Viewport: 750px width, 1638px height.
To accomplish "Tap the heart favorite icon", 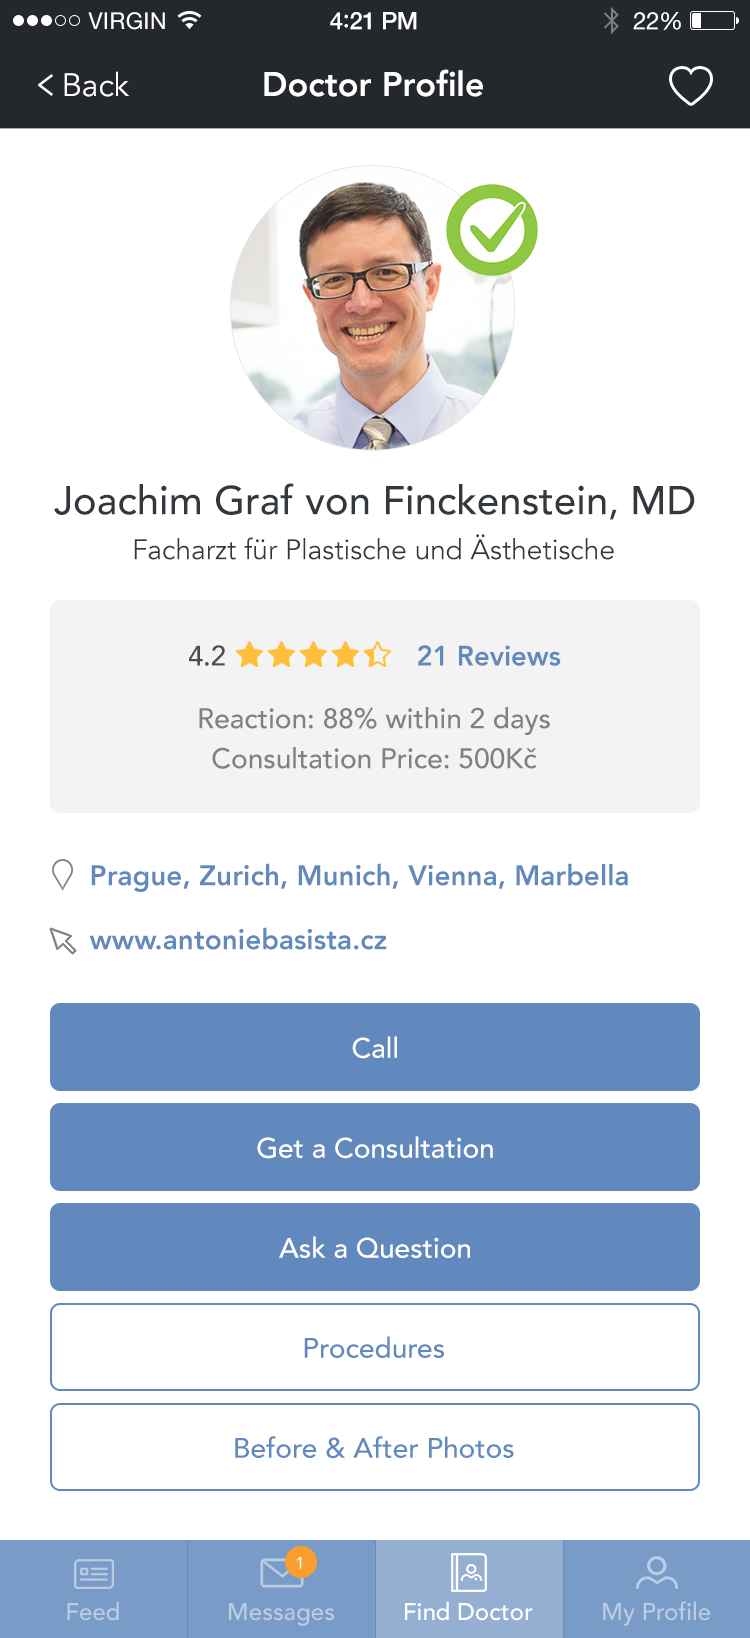I will pos(690,86).
